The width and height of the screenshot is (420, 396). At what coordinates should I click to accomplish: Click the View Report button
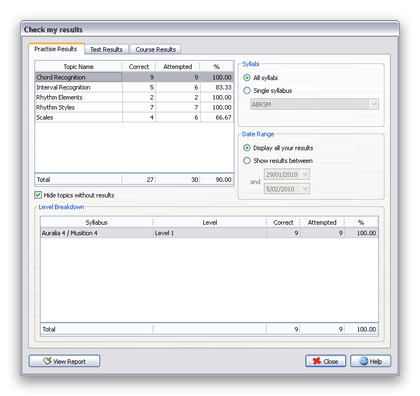[64, 361]
